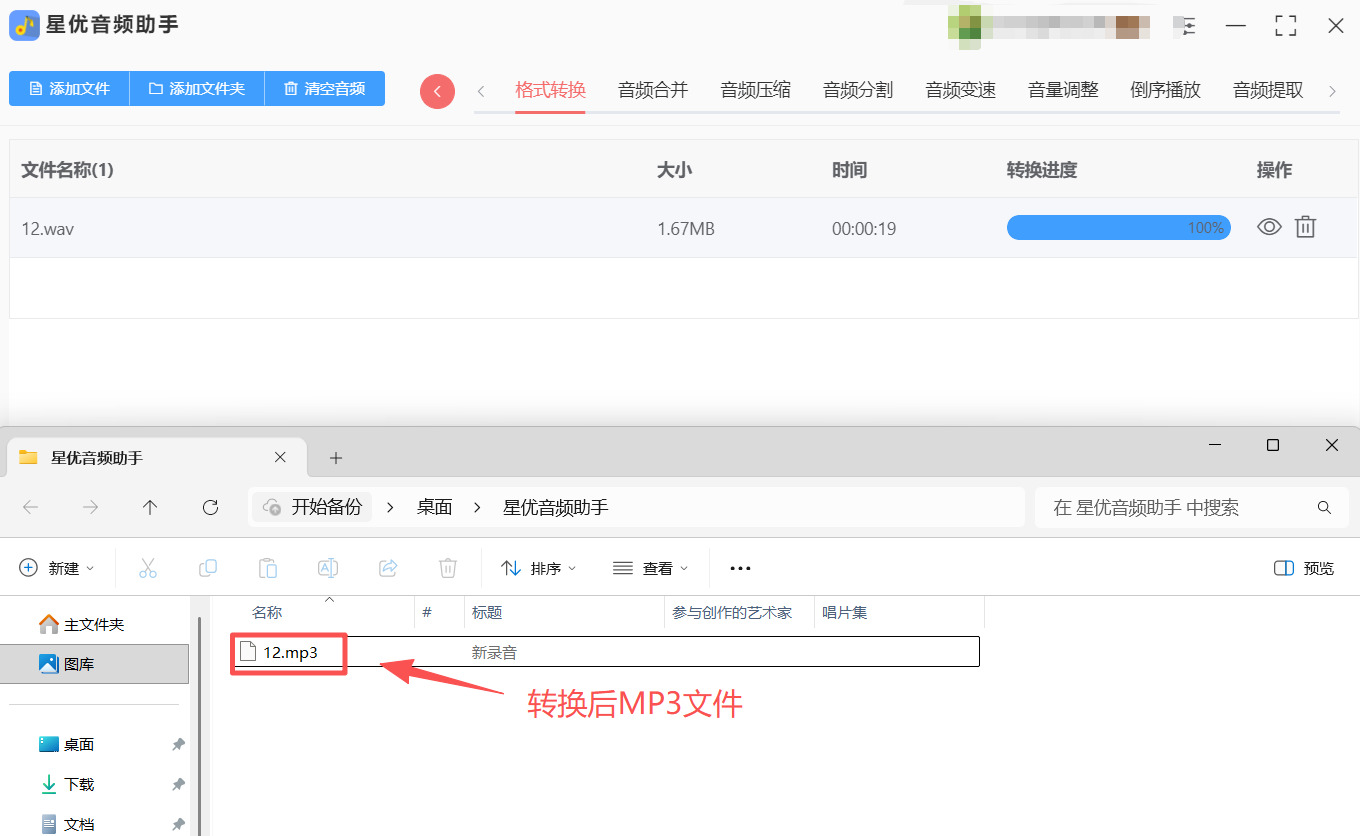Click the 100% conversion progress bar
Screen dimensions: 1360x836
click(1118, 227)
